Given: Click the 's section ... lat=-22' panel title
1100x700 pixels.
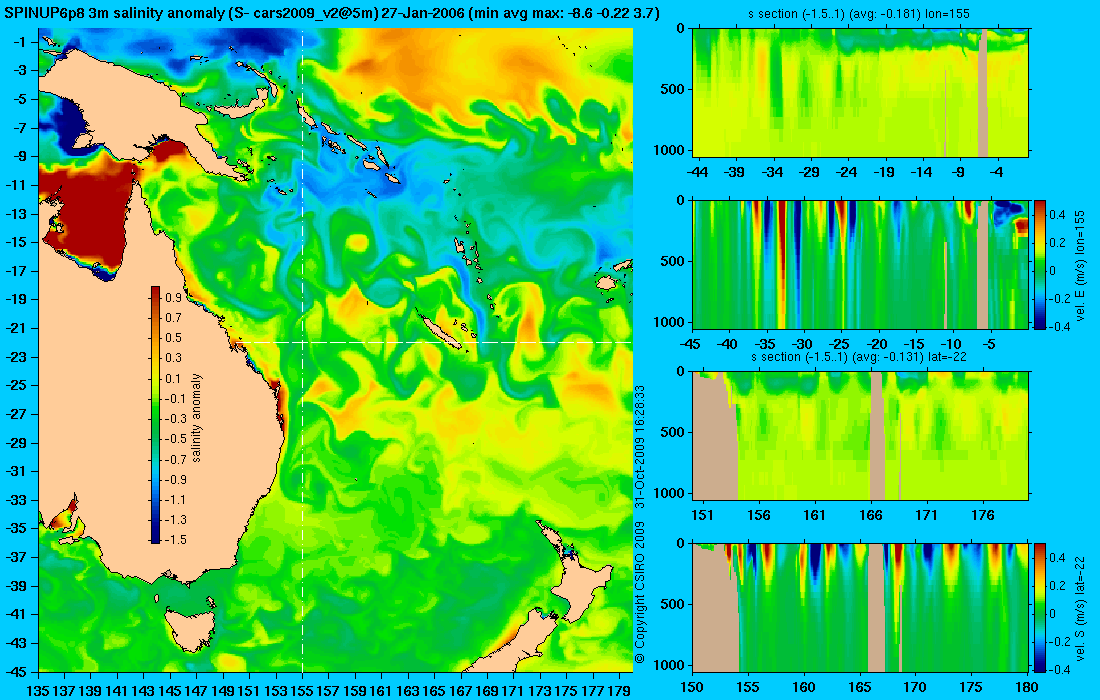Looking at the screenshot, I should pyautogui.click(x=860, y=357).
